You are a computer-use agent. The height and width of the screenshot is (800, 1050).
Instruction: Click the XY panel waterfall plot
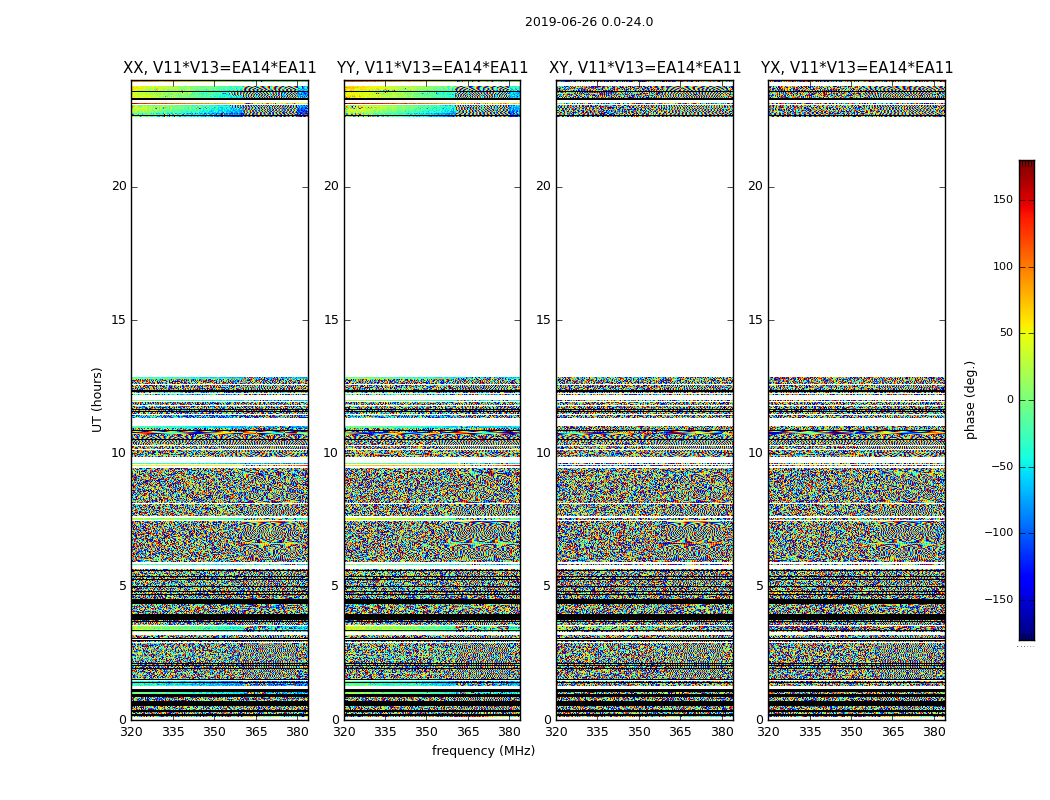pos(645,400)
